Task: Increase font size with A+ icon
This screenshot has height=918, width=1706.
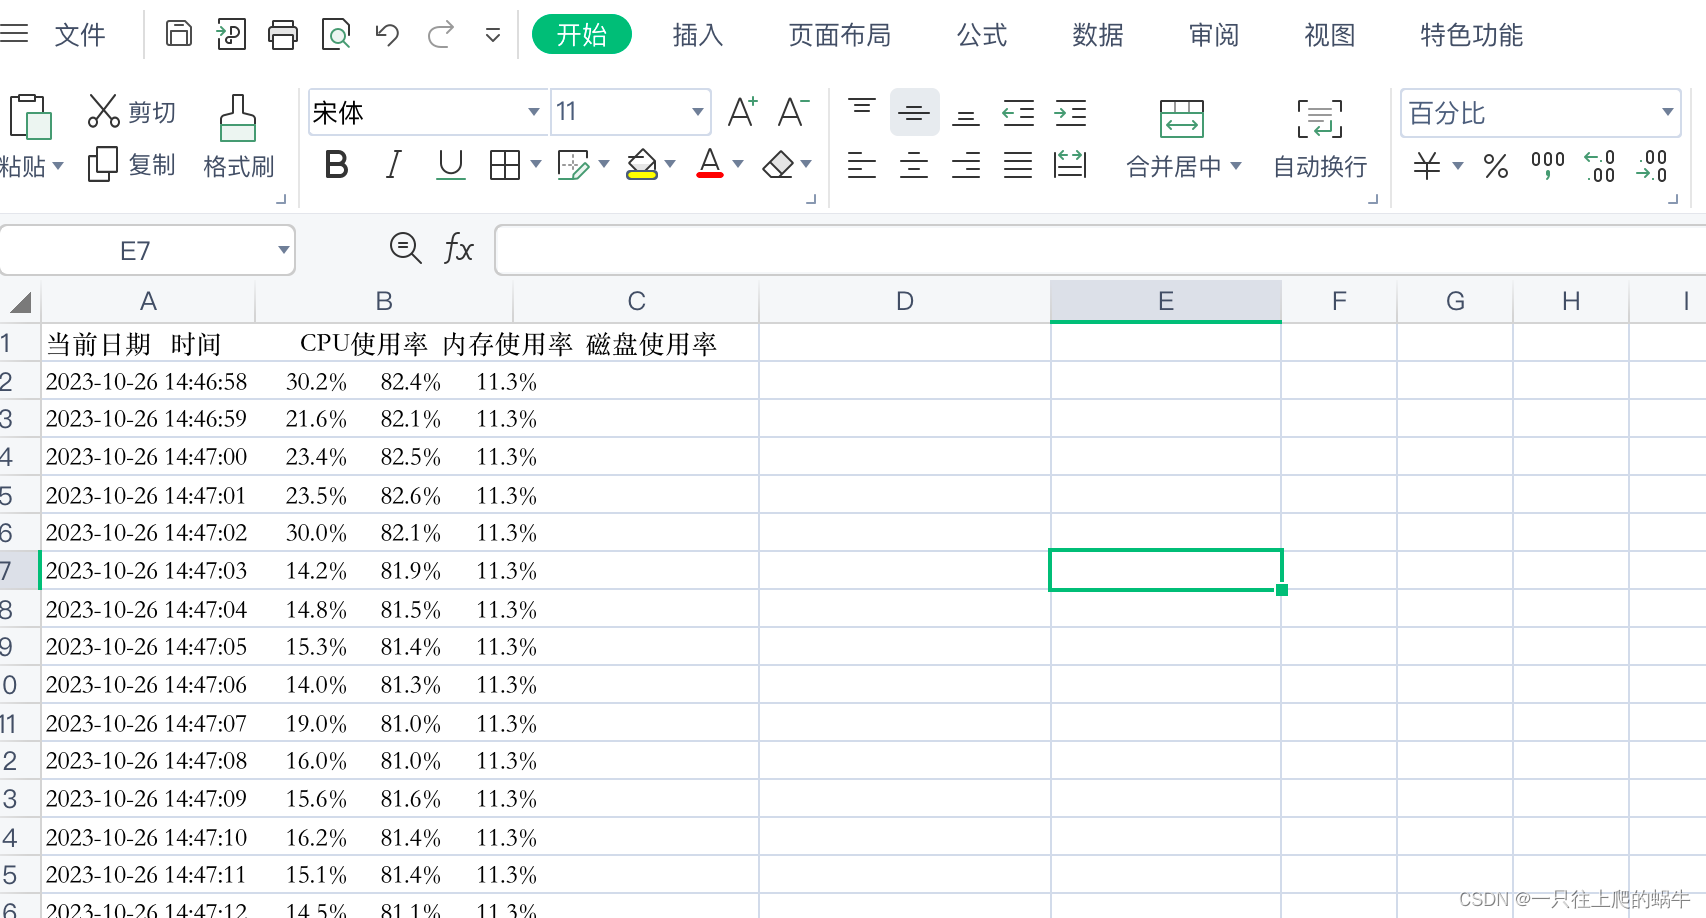Action: pyautogui.click(x=742, y=112)
